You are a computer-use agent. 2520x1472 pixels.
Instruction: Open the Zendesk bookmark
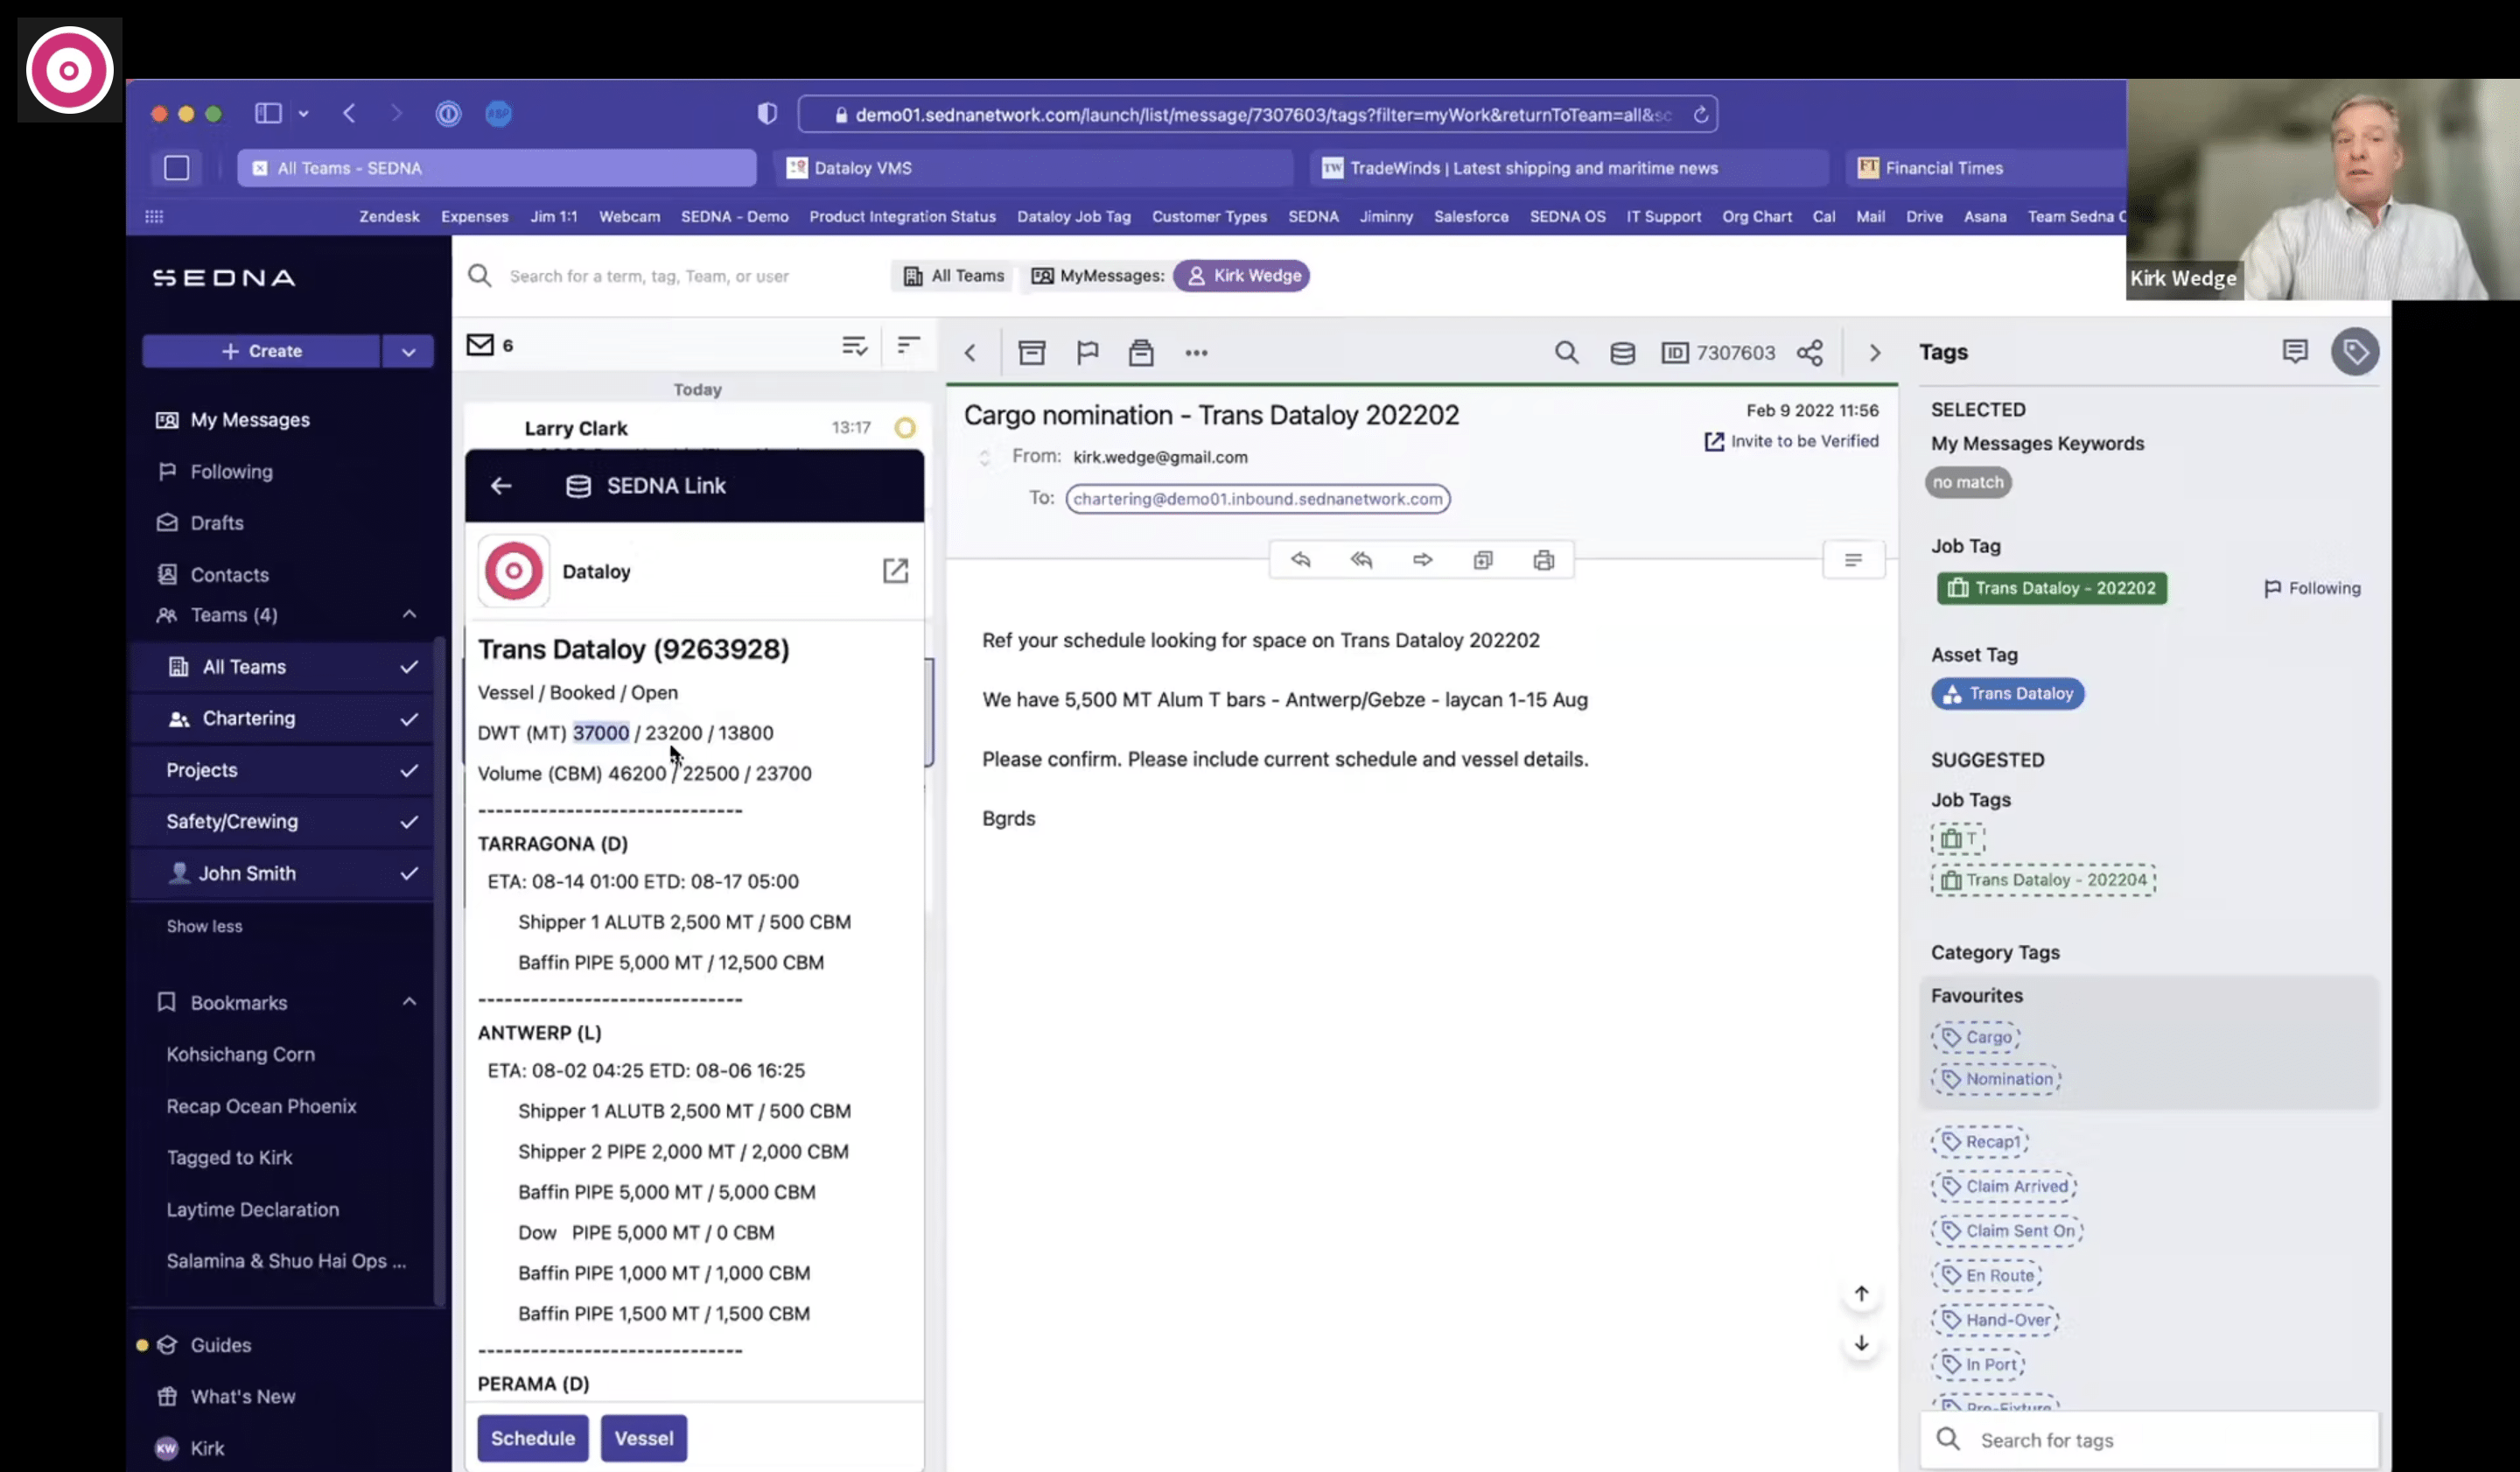point(389,216)
